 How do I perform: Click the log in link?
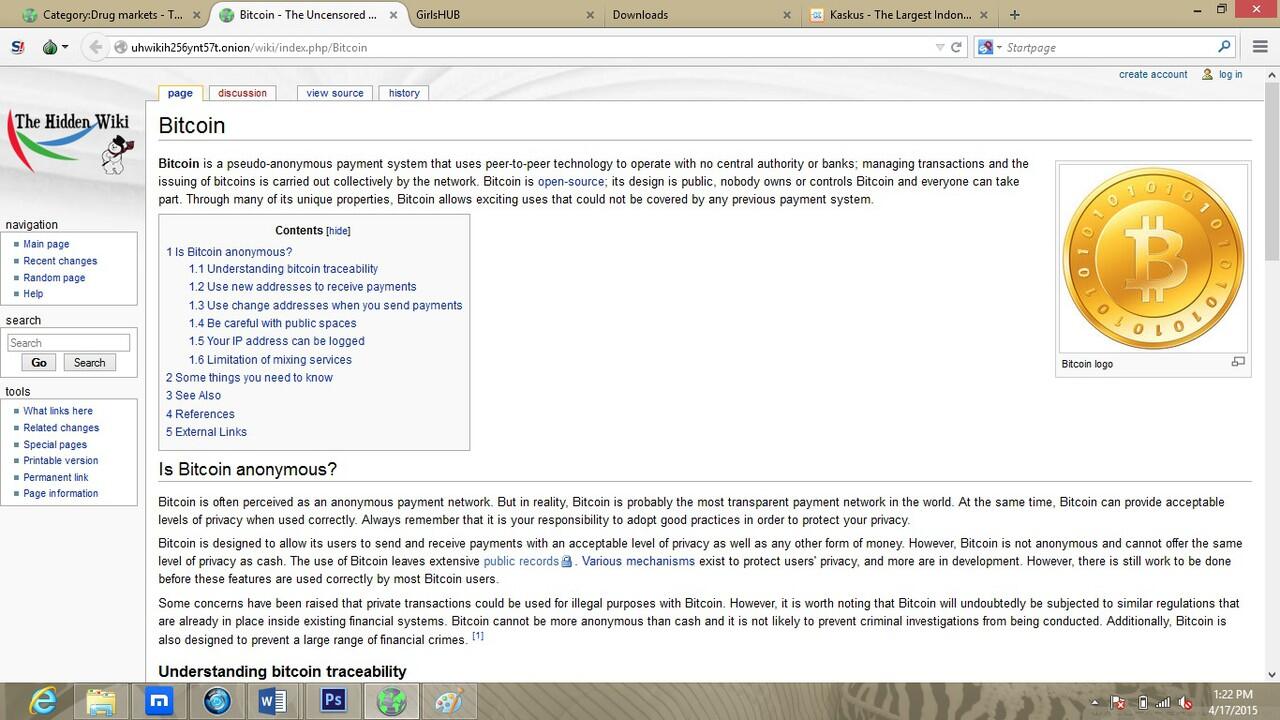pyautogui.click(x=1230, y=74)
